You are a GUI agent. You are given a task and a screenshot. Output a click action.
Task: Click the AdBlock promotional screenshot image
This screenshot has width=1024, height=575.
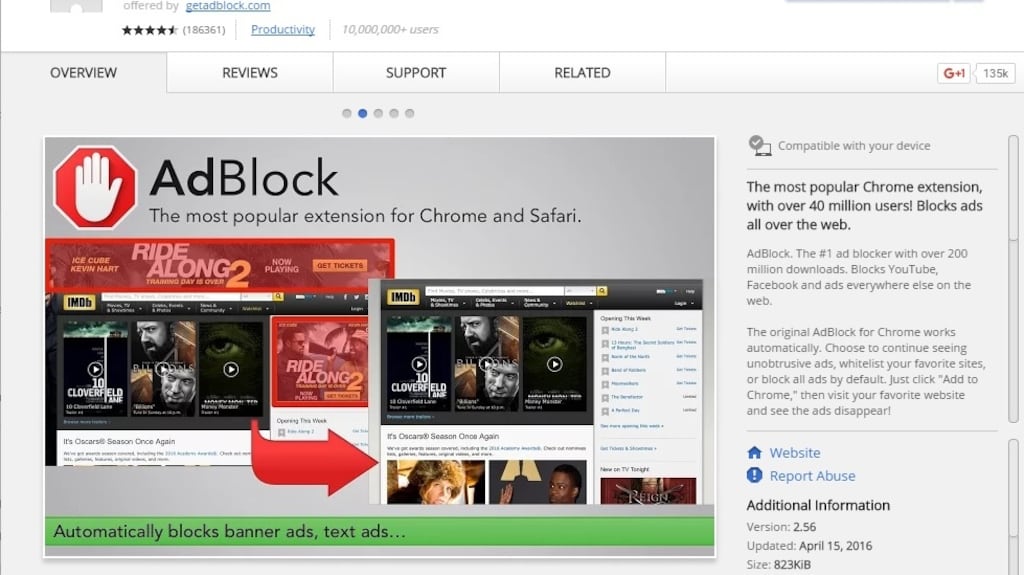(x=379, y=346)
